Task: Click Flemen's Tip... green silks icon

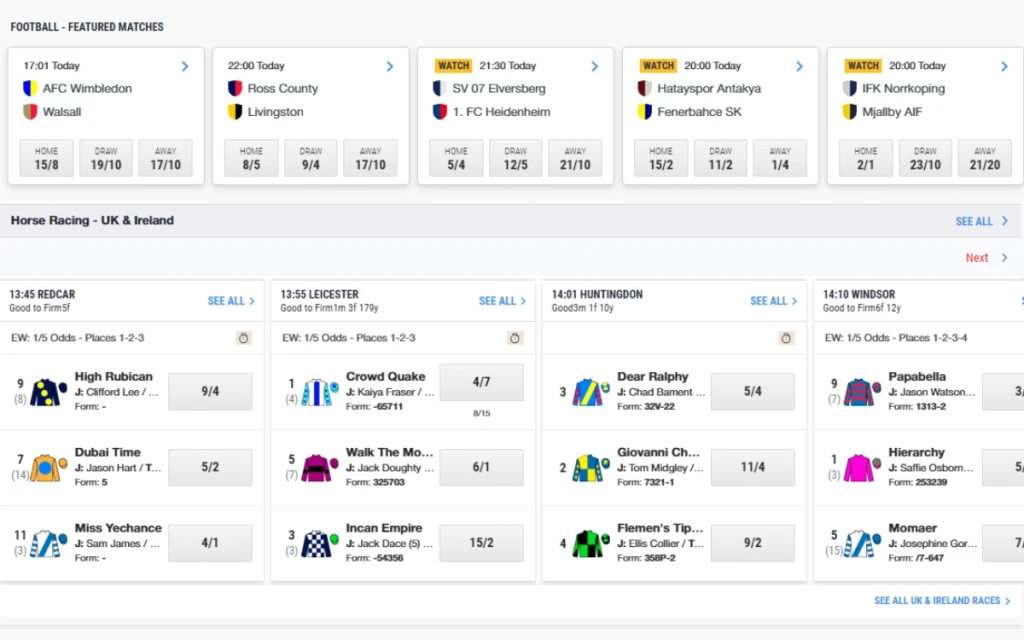Action: pos(591,543)
